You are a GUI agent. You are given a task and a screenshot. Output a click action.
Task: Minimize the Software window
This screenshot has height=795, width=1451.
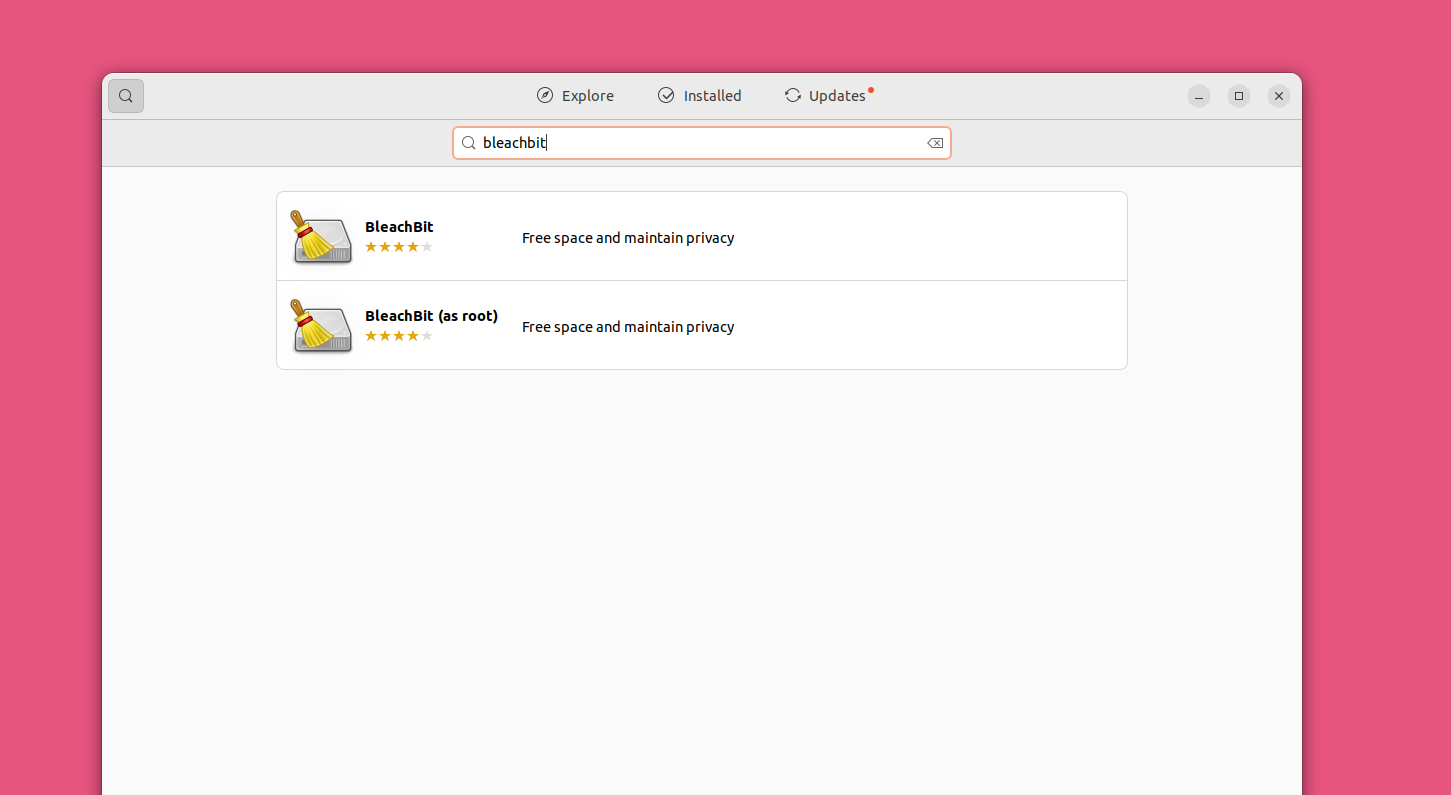pyautogui.click(x=1199, y=96)
